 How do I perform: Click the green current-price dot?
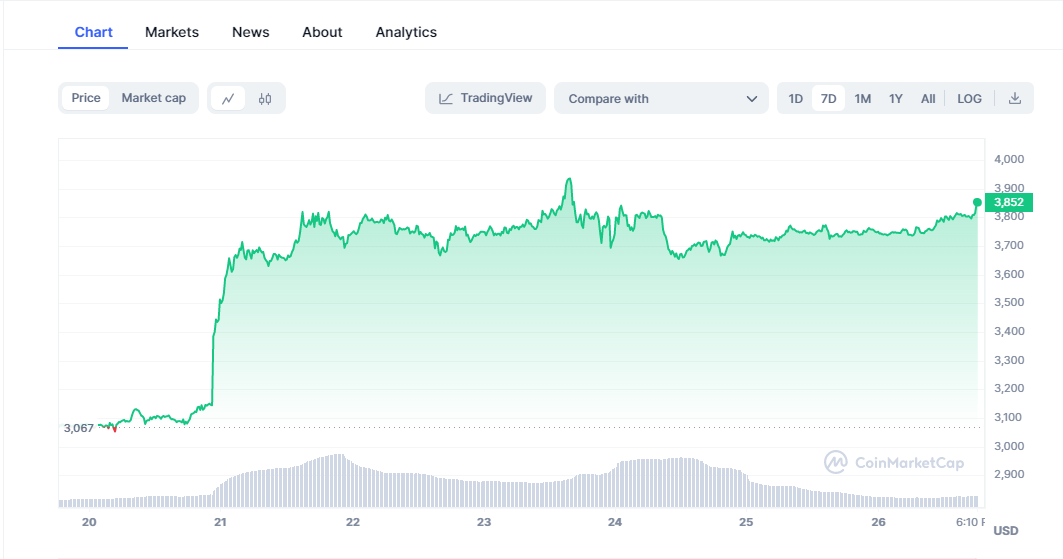pyautogui.click(x=977, y=202)
